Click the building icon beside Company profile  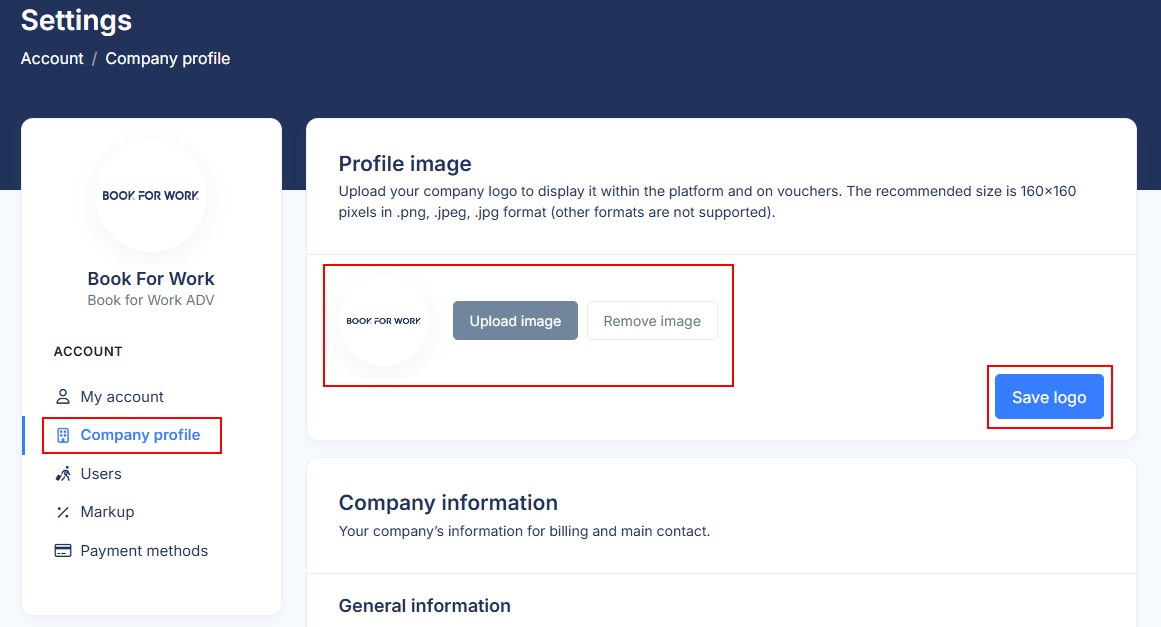[63, 435]
